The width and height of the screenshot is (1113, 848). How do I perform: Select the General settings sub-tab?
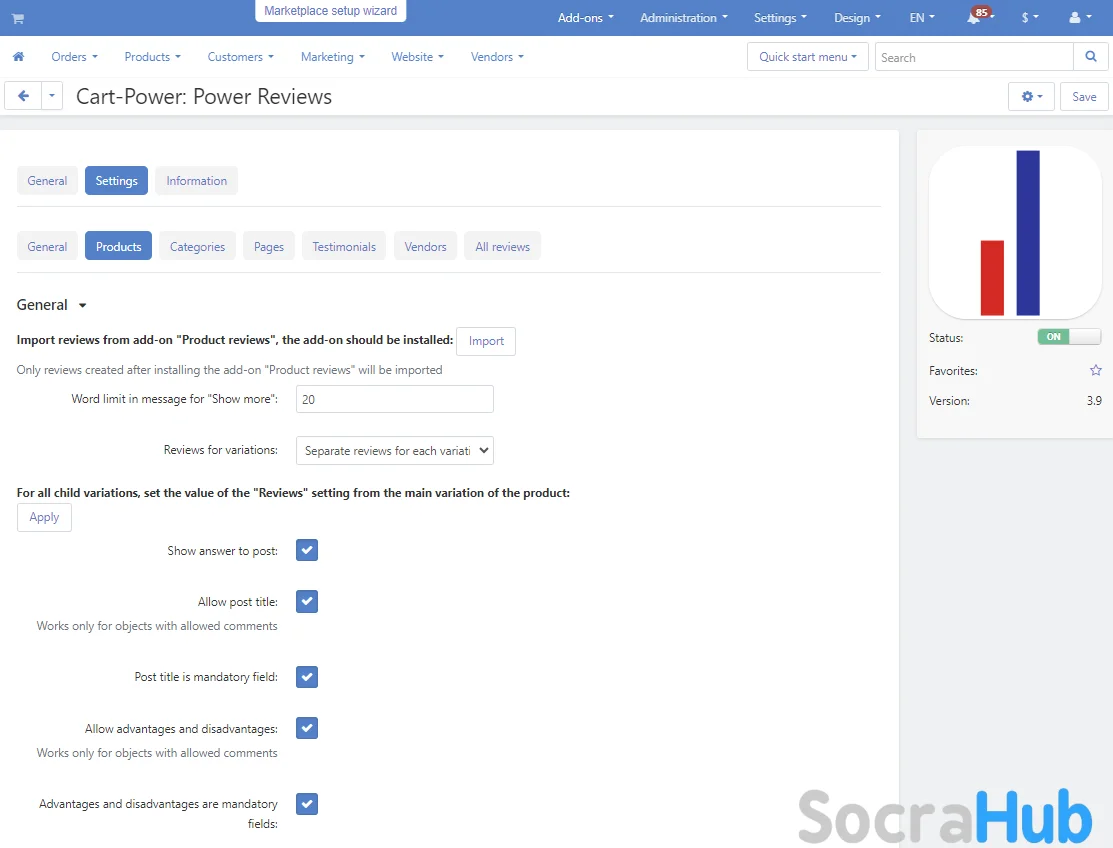click(48, 246)
